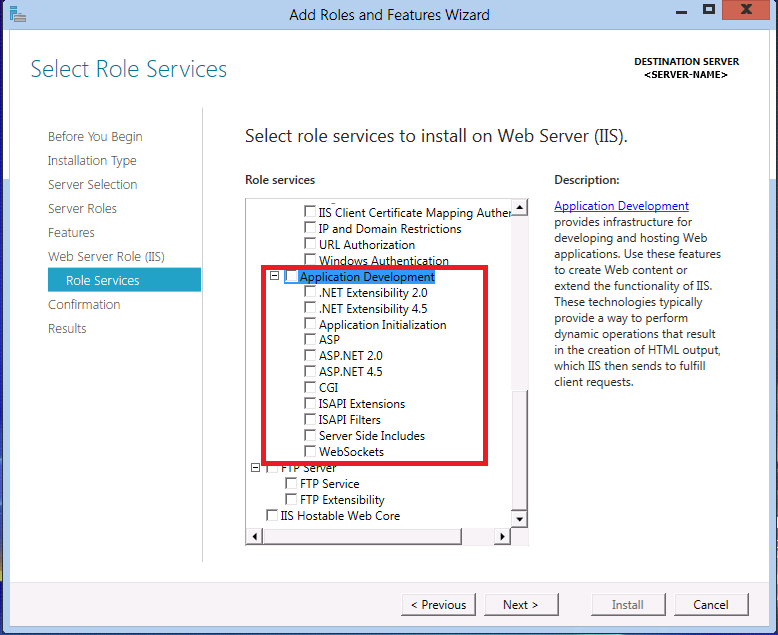Go to the Server Roles wizard step
Viewport: 778px width, 635px height.
pos(82,209)
